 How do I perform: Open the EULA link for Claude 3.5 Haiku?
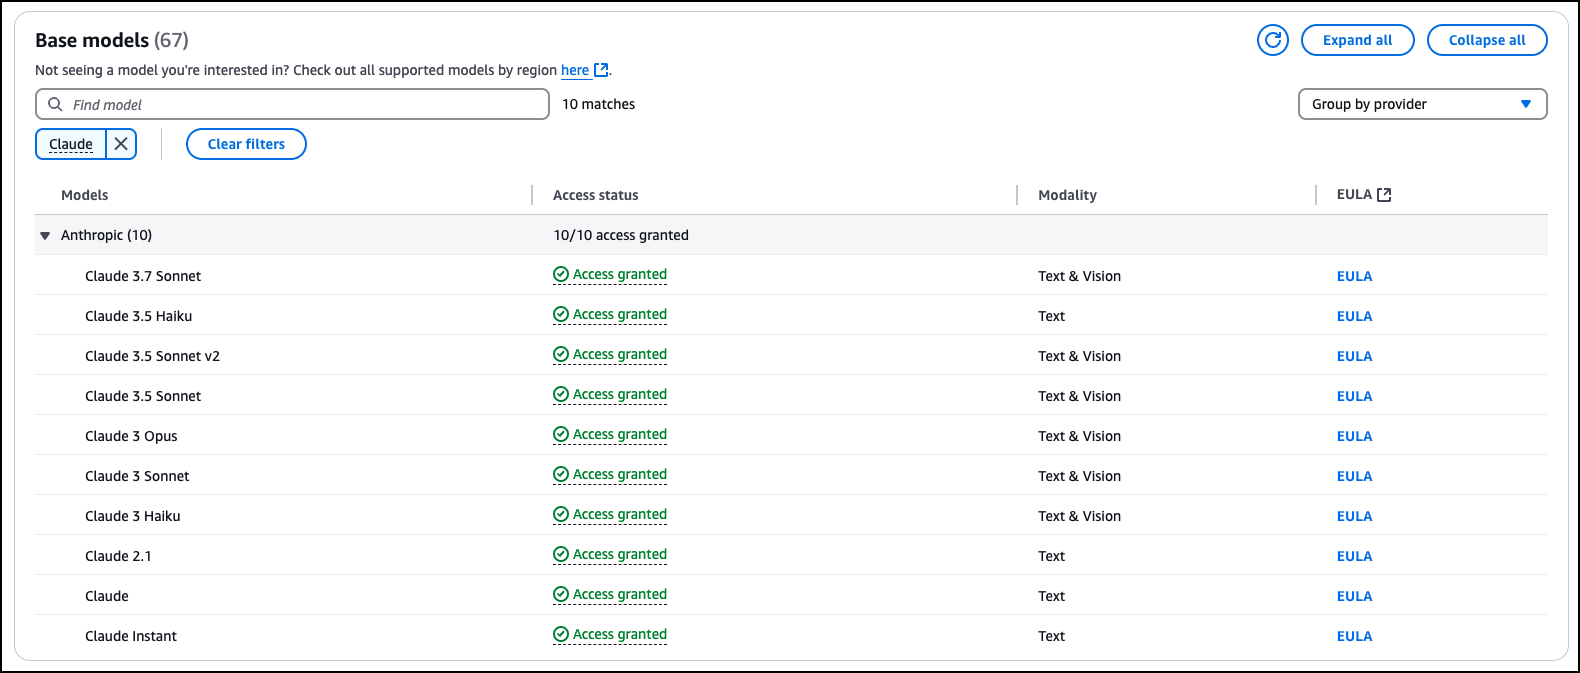click(1354, 316)
